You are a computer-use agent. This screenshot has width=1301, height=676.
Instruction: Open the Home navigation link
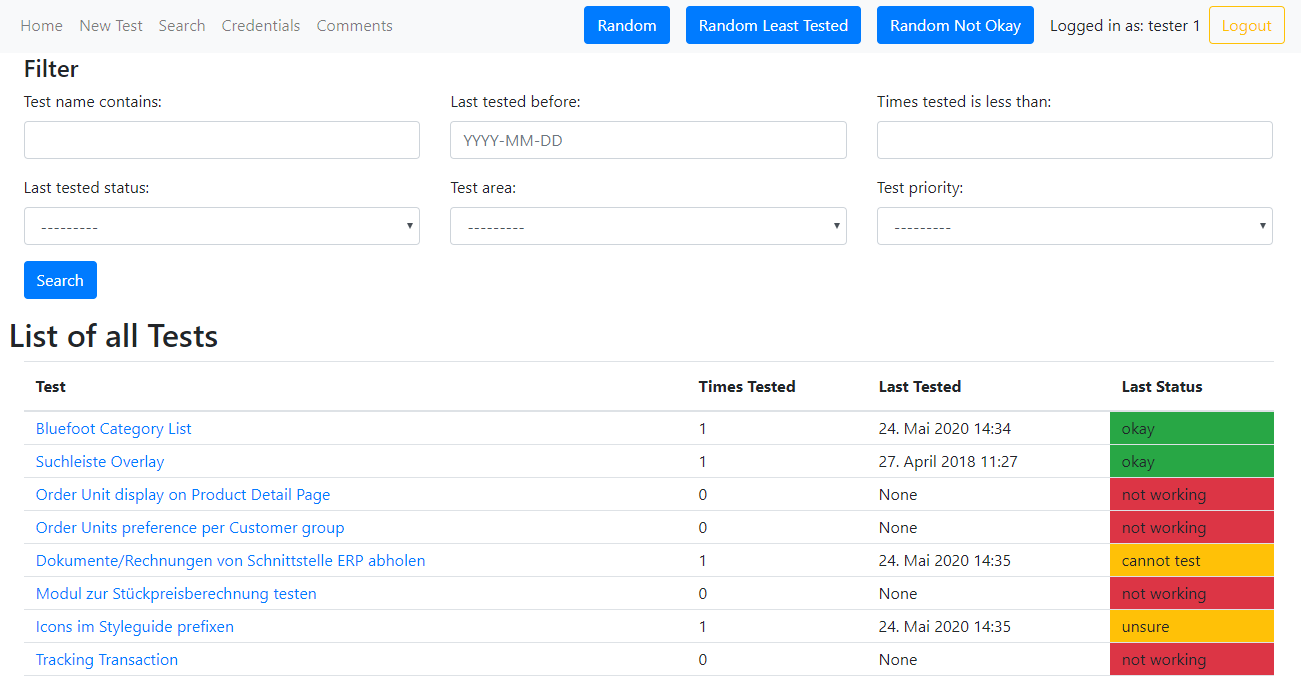click(x=41, y=26)
